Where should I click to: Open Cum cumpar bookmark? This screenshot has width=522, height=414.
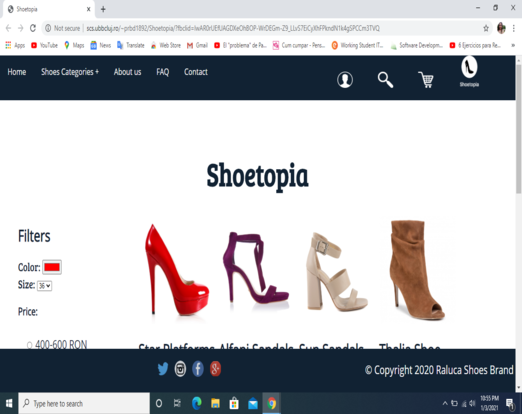(x=299, y=45)
